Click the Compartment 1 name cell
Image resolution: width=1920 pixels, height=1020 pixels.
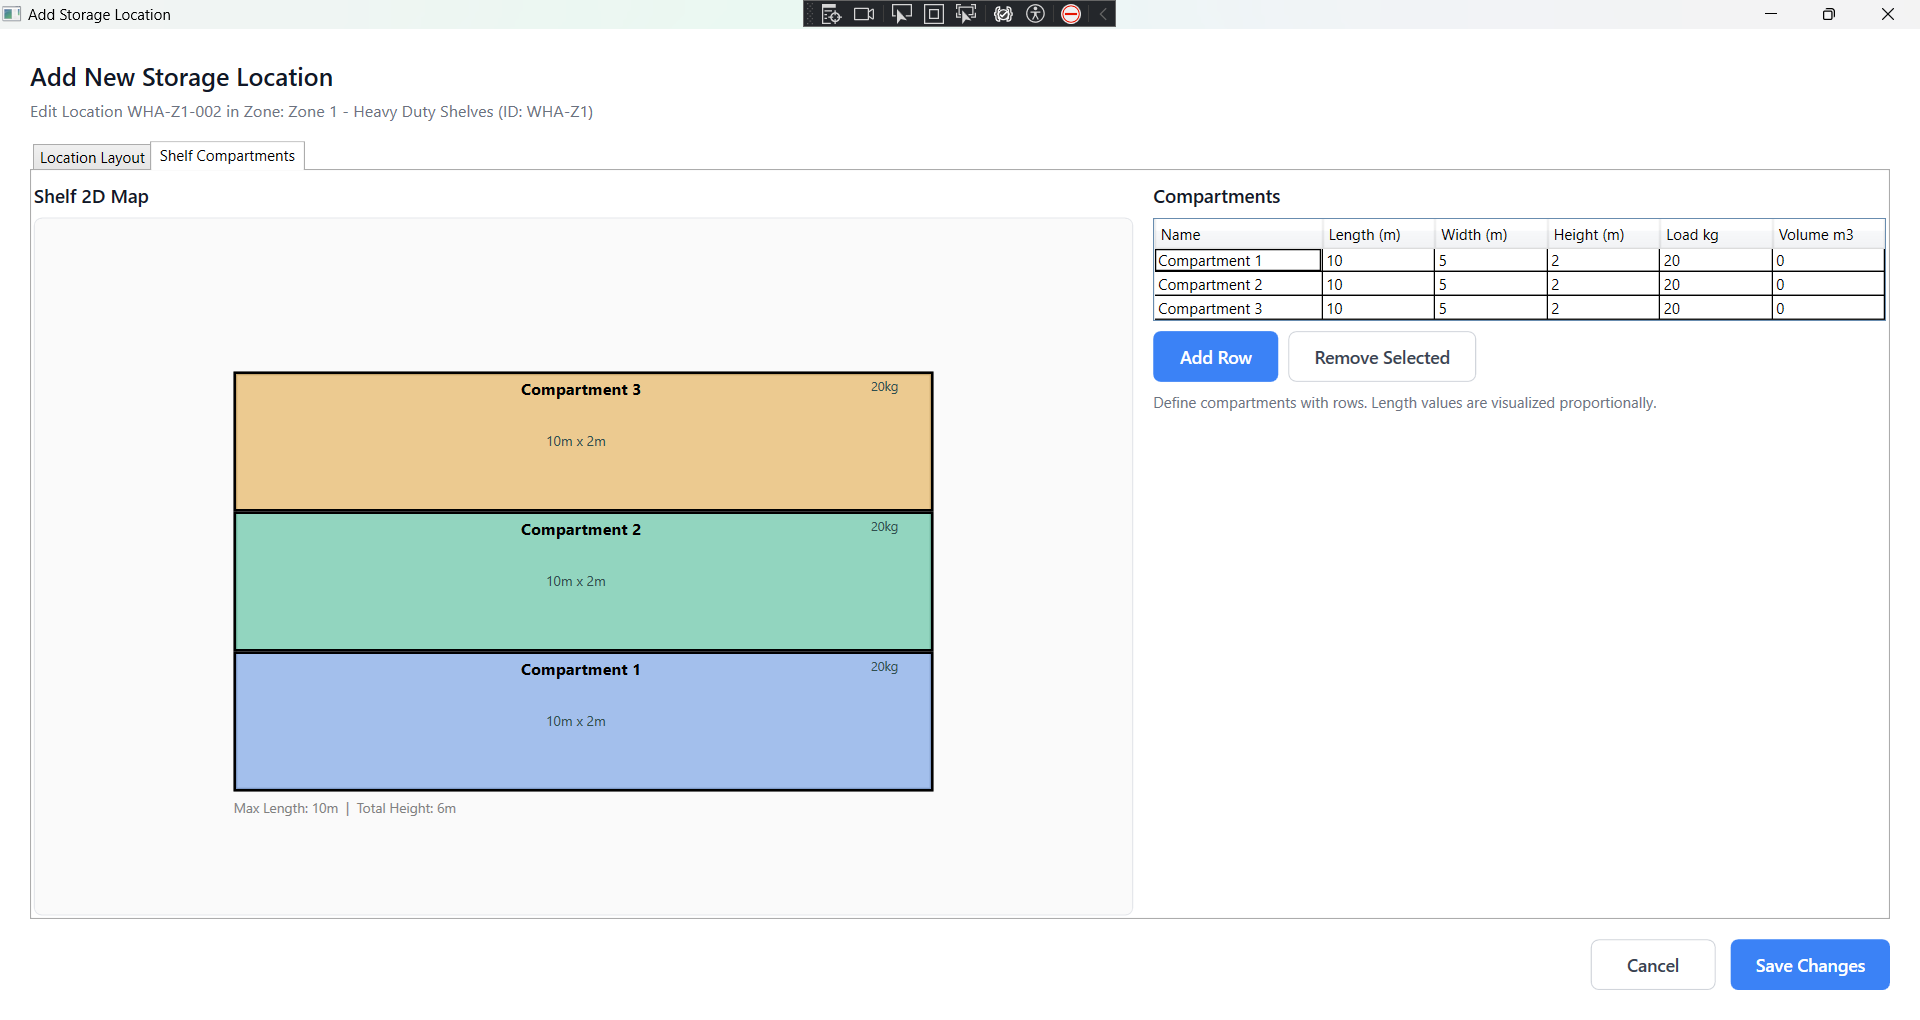pyautogui.click(x=1237, y=261)
